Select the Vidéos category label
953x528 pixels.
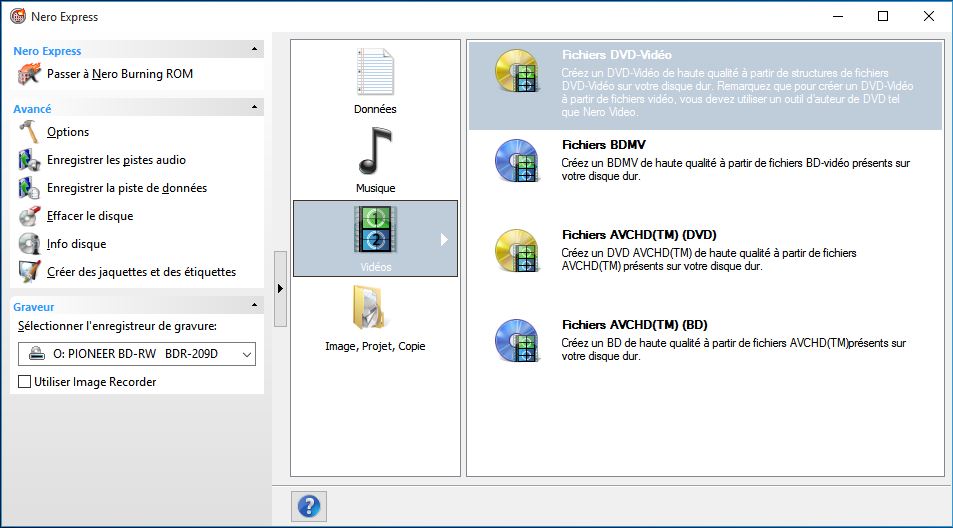tap(376, 267)
